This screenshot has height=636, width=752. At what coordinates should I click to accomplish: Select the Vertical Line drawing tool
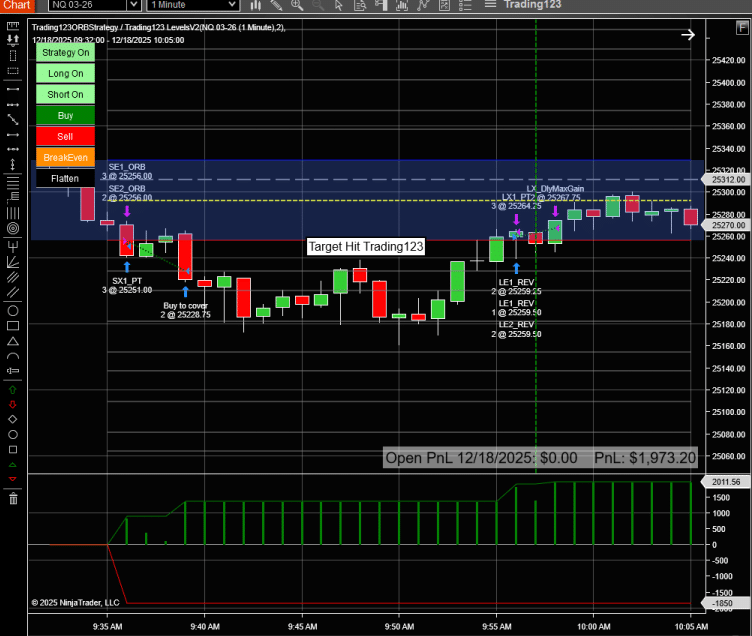click(13, 165)
